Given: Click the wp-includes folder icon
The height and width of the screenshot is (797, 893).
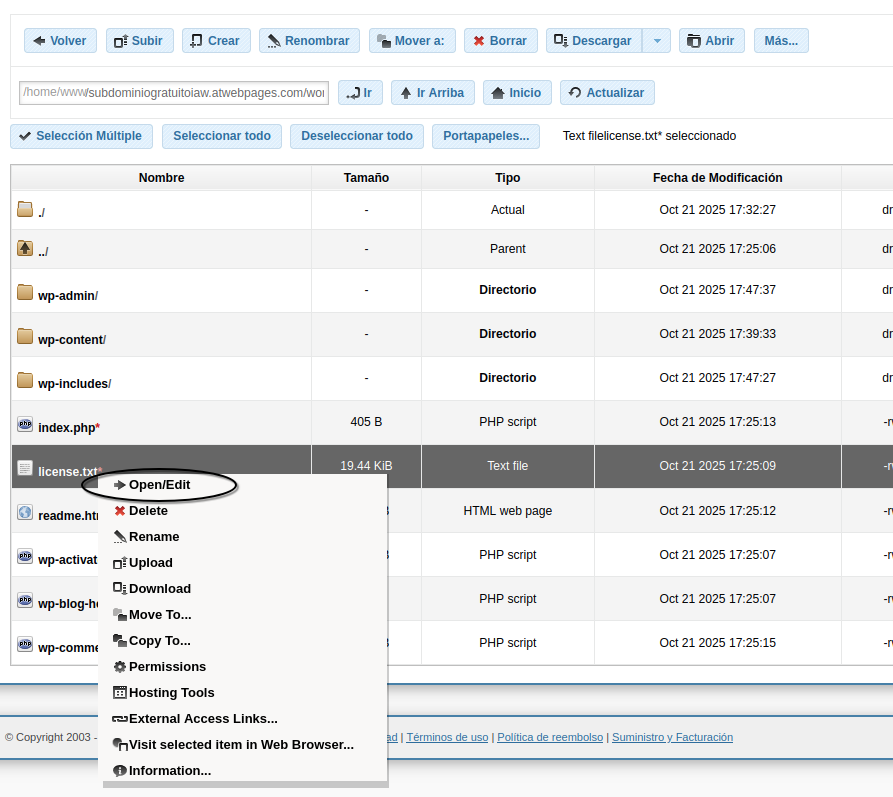Looking at the screenshot, I should pos(25,381).
